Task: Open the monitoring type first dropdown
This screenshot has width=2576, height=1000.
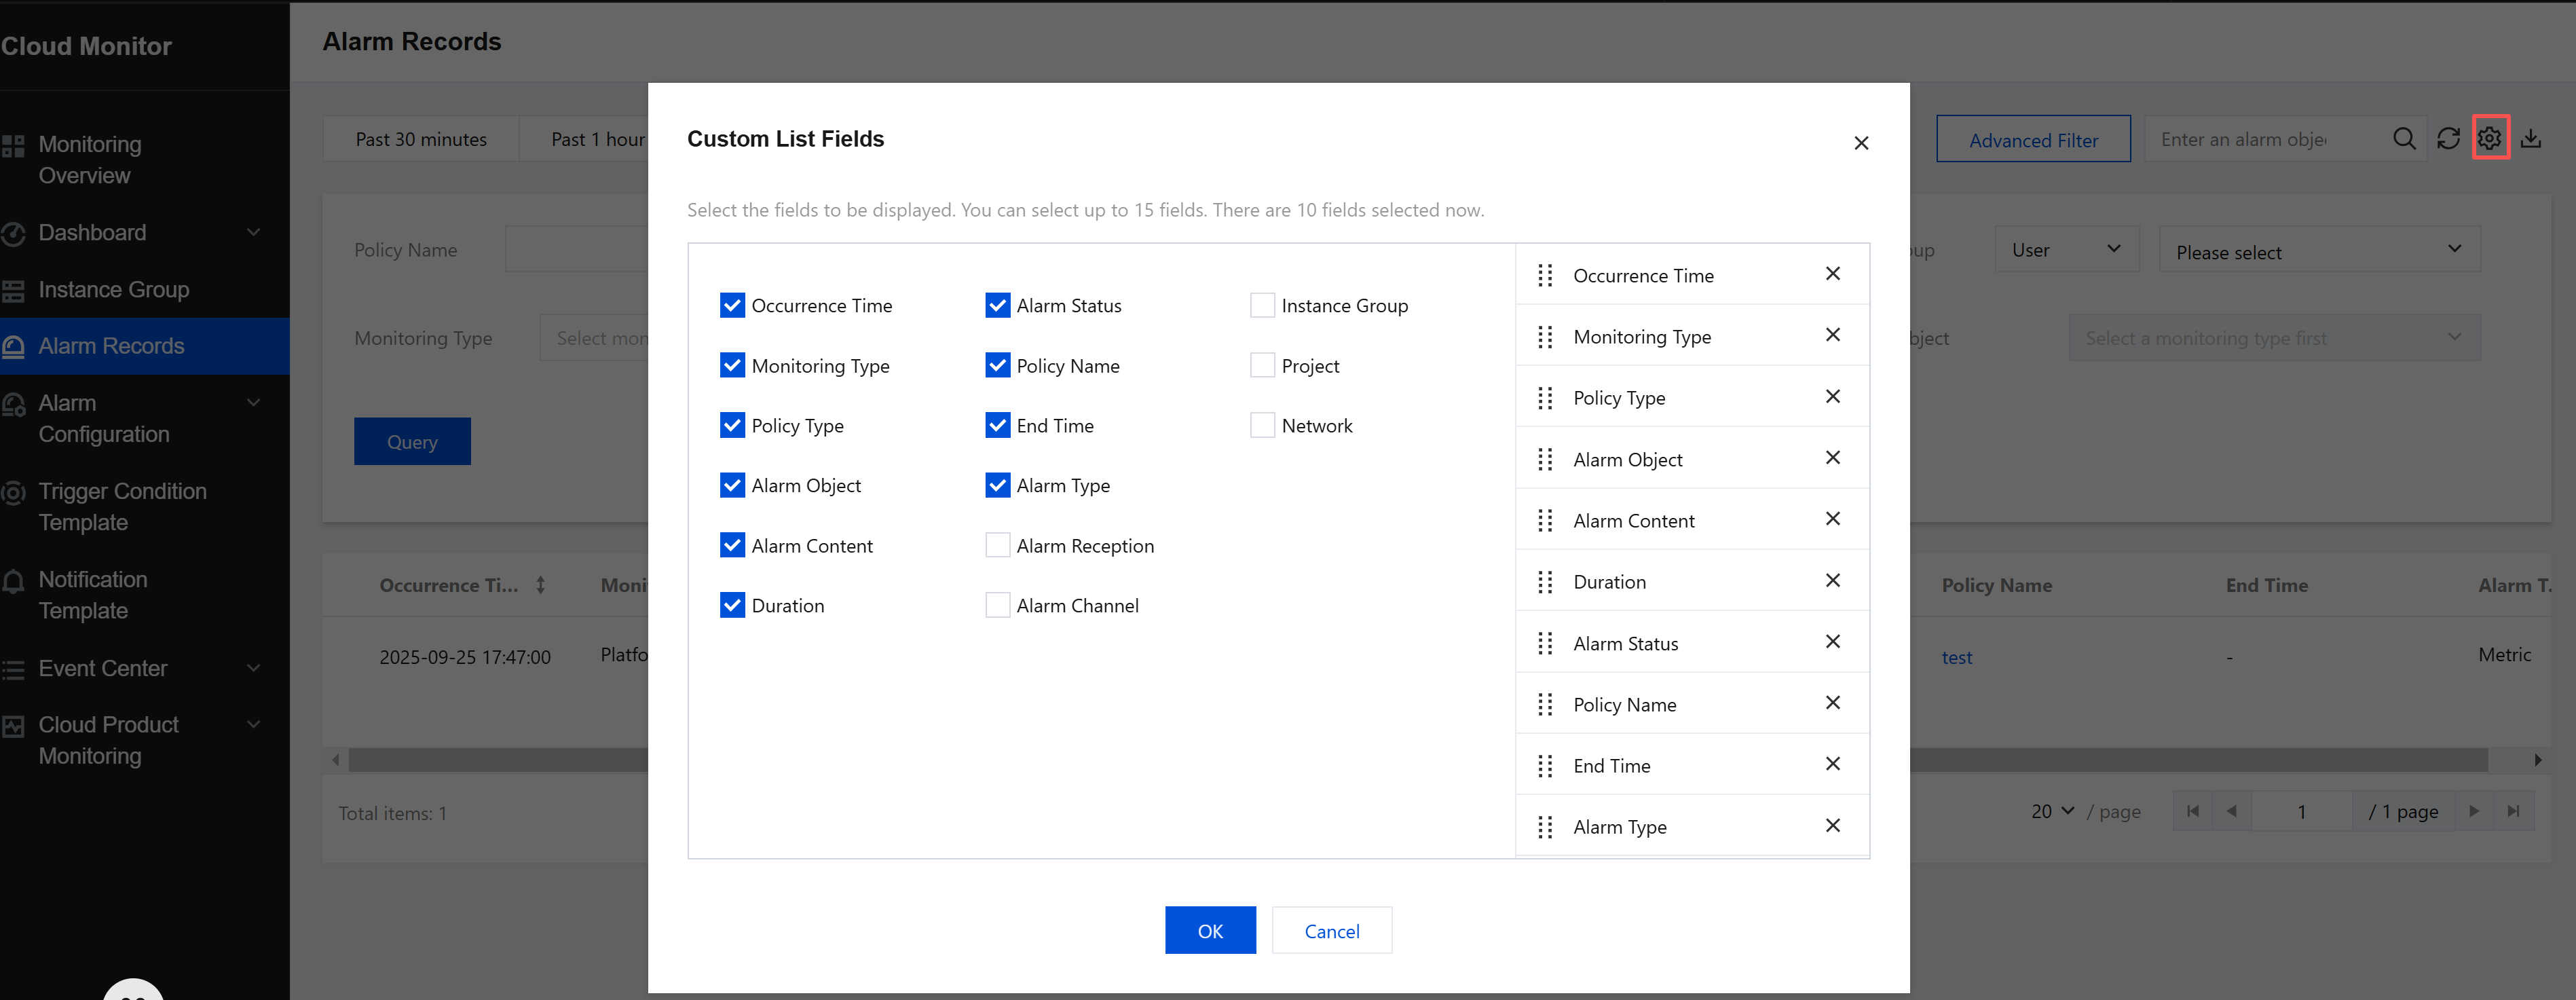Action: pos(2274,338)
